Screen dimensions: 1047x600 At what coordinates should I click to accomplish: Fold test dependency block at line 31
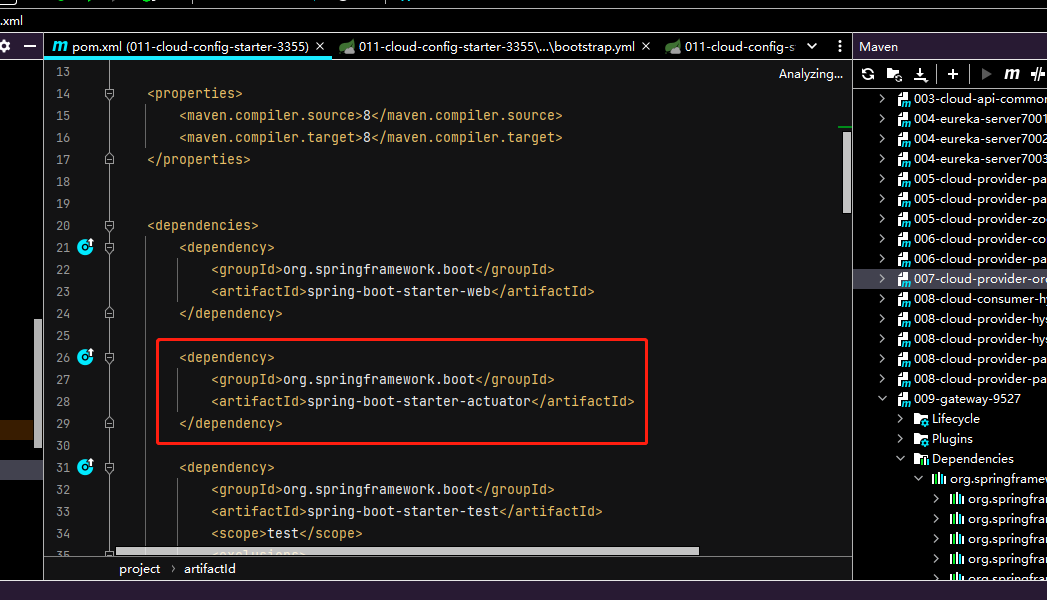pyautogui.click(x=110, y=468)
